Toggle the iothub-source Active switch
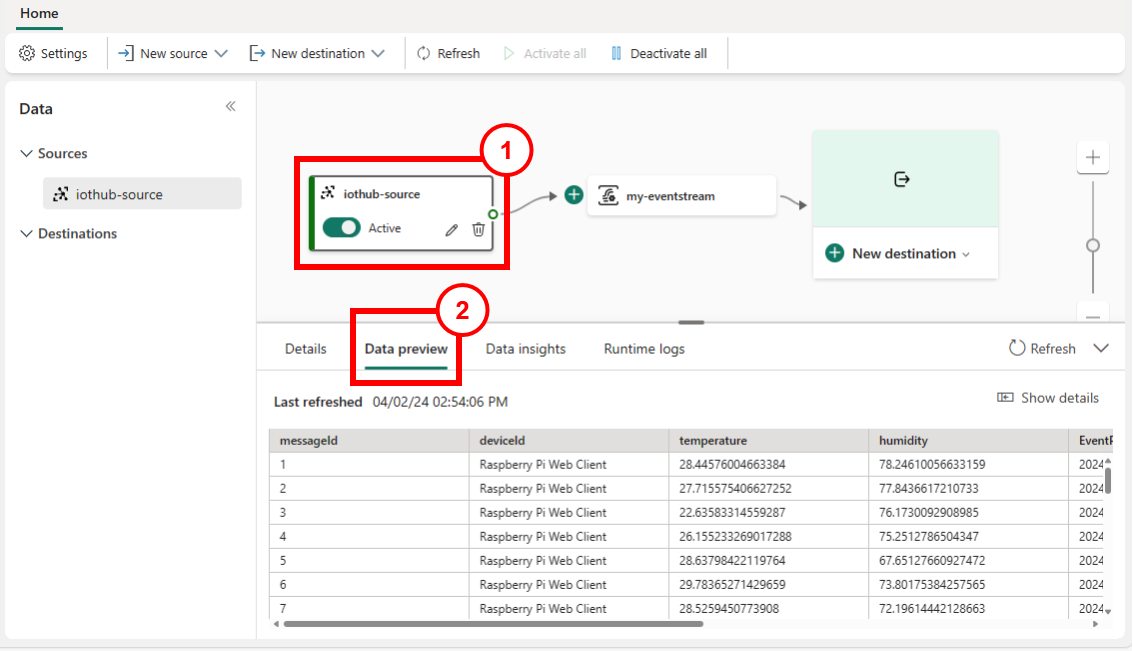 click(341, 228)
